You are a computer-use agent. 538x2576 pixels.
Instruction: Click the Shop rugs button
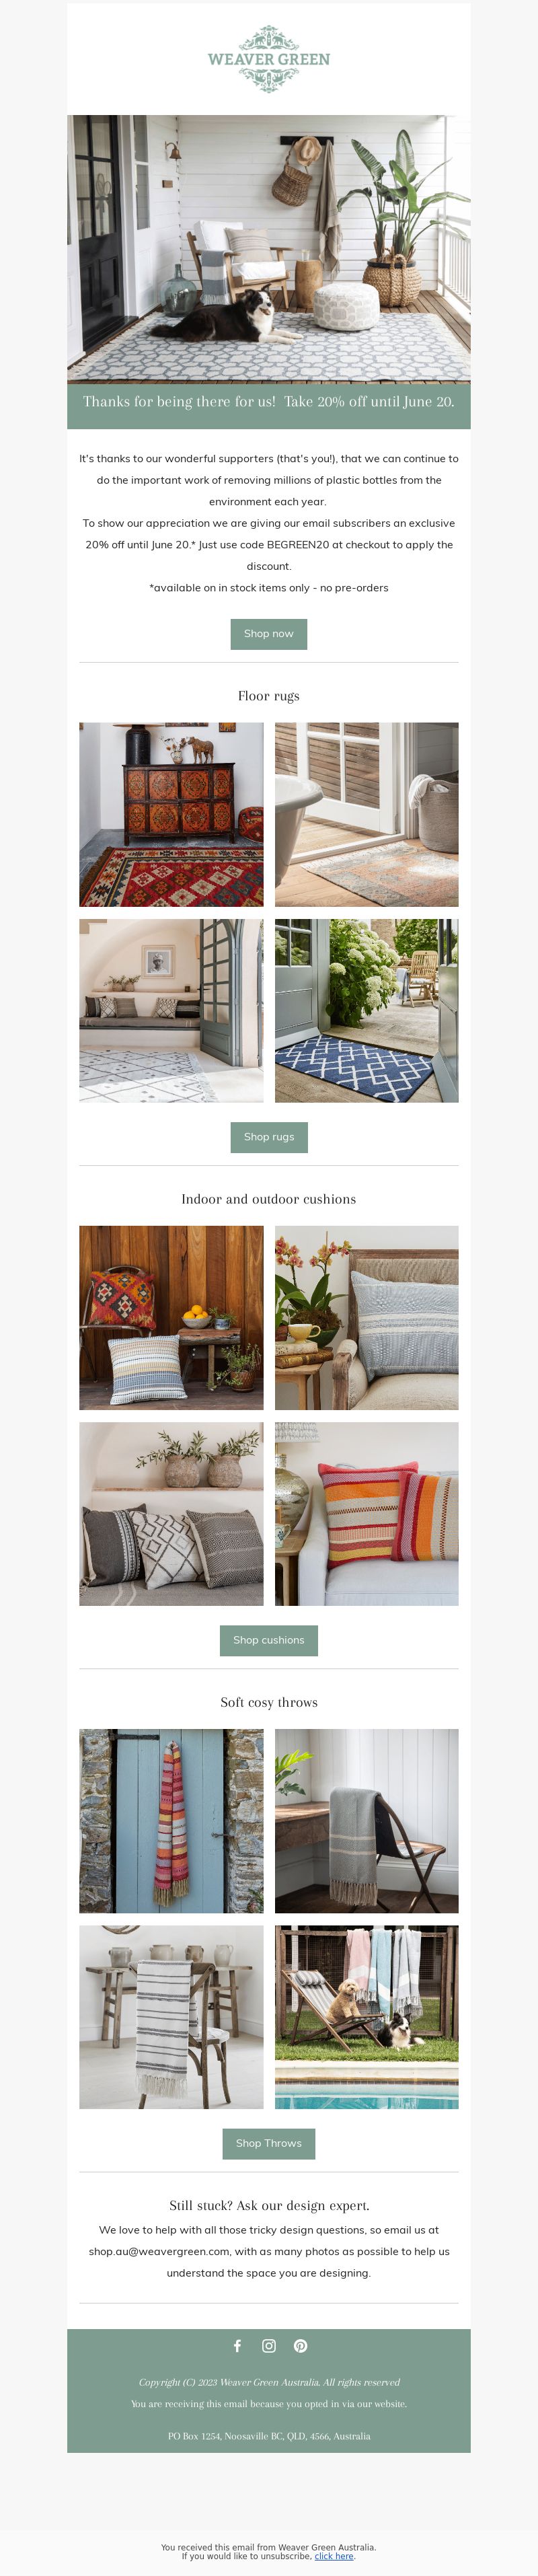[269, 1137]
